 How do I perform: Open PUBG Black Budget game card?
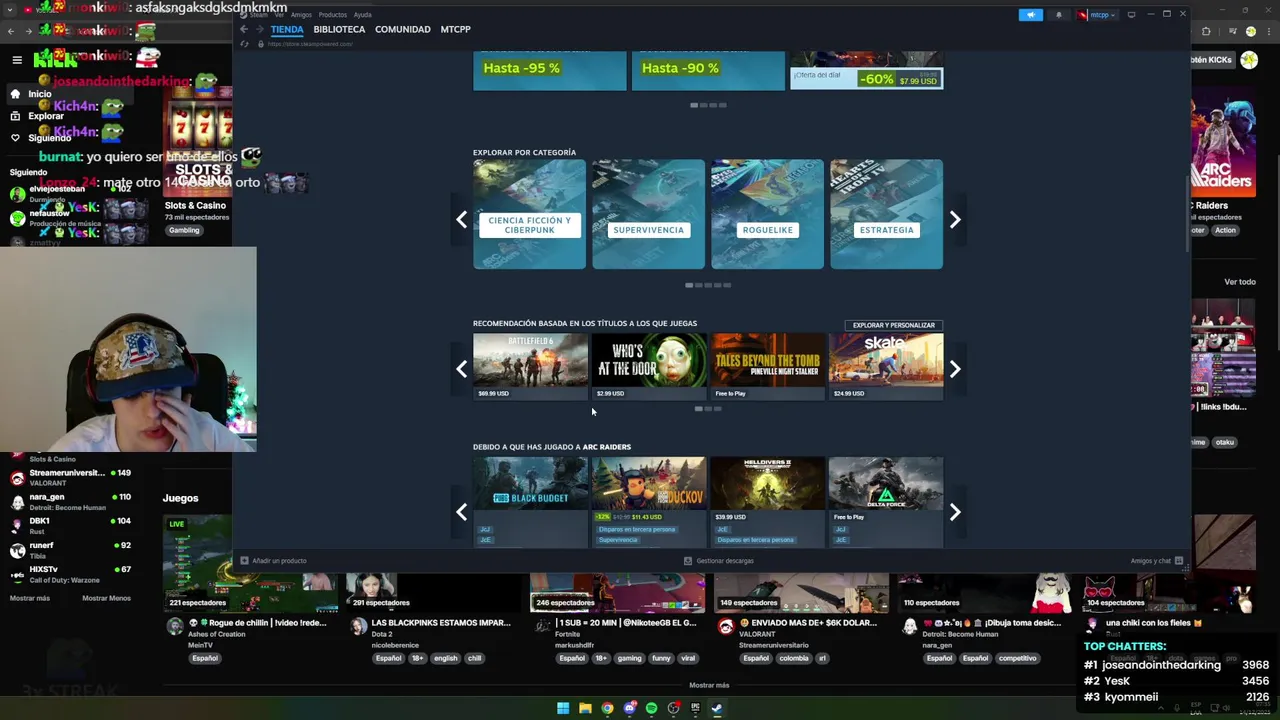click(530, 502)
